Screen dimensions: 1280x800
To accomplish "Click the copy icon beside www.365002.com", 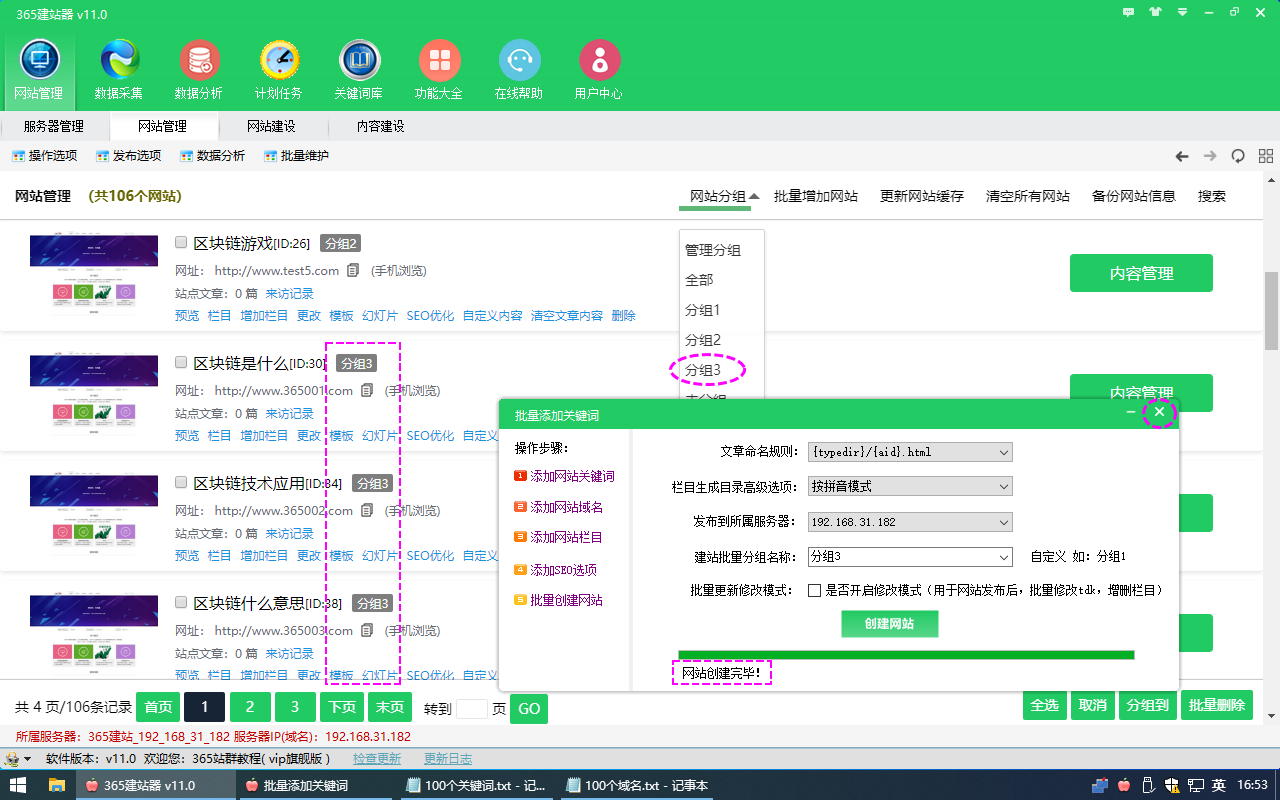I will (x=367, y=510).
